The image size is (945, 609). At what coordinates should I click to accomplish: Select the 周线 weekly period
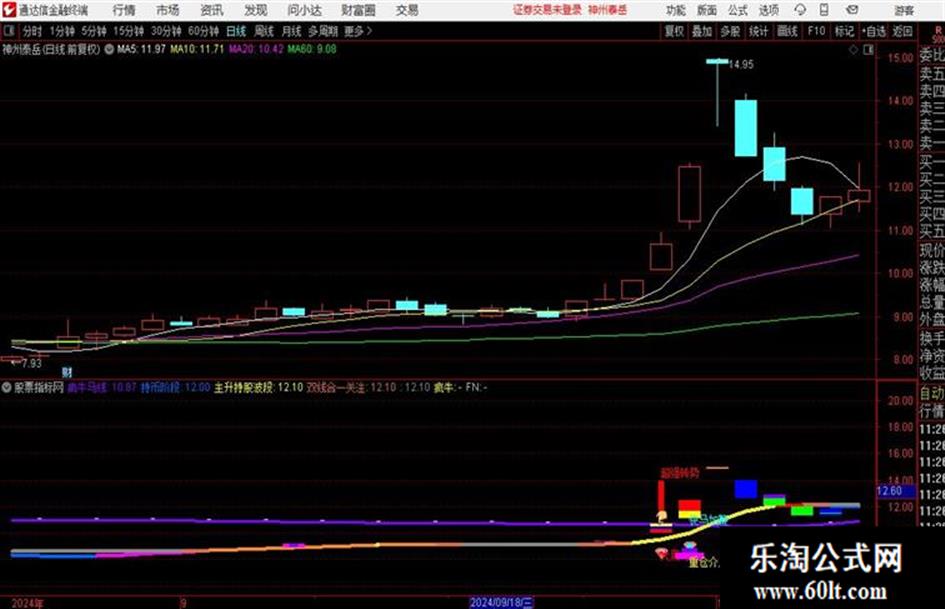point(264,31)
